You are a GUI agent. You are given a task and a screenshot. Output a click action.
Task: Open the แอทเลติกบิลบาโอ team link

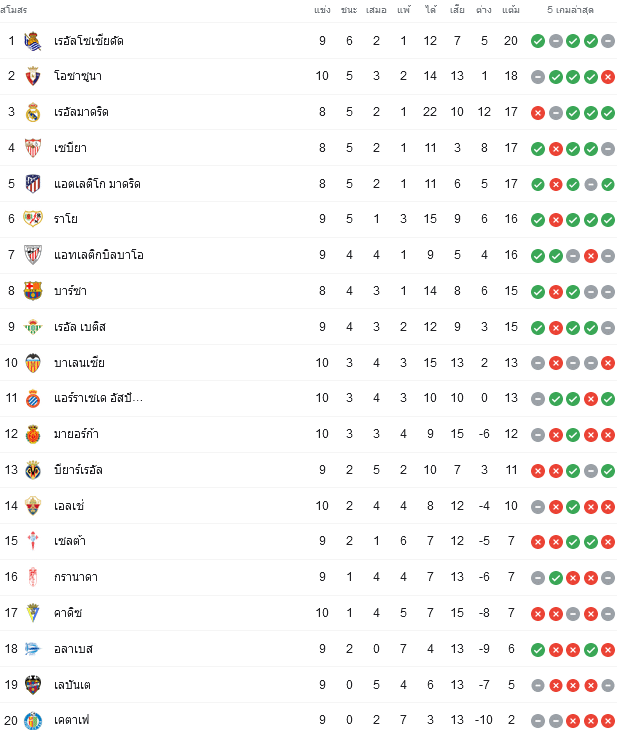[x=99, y=255]
